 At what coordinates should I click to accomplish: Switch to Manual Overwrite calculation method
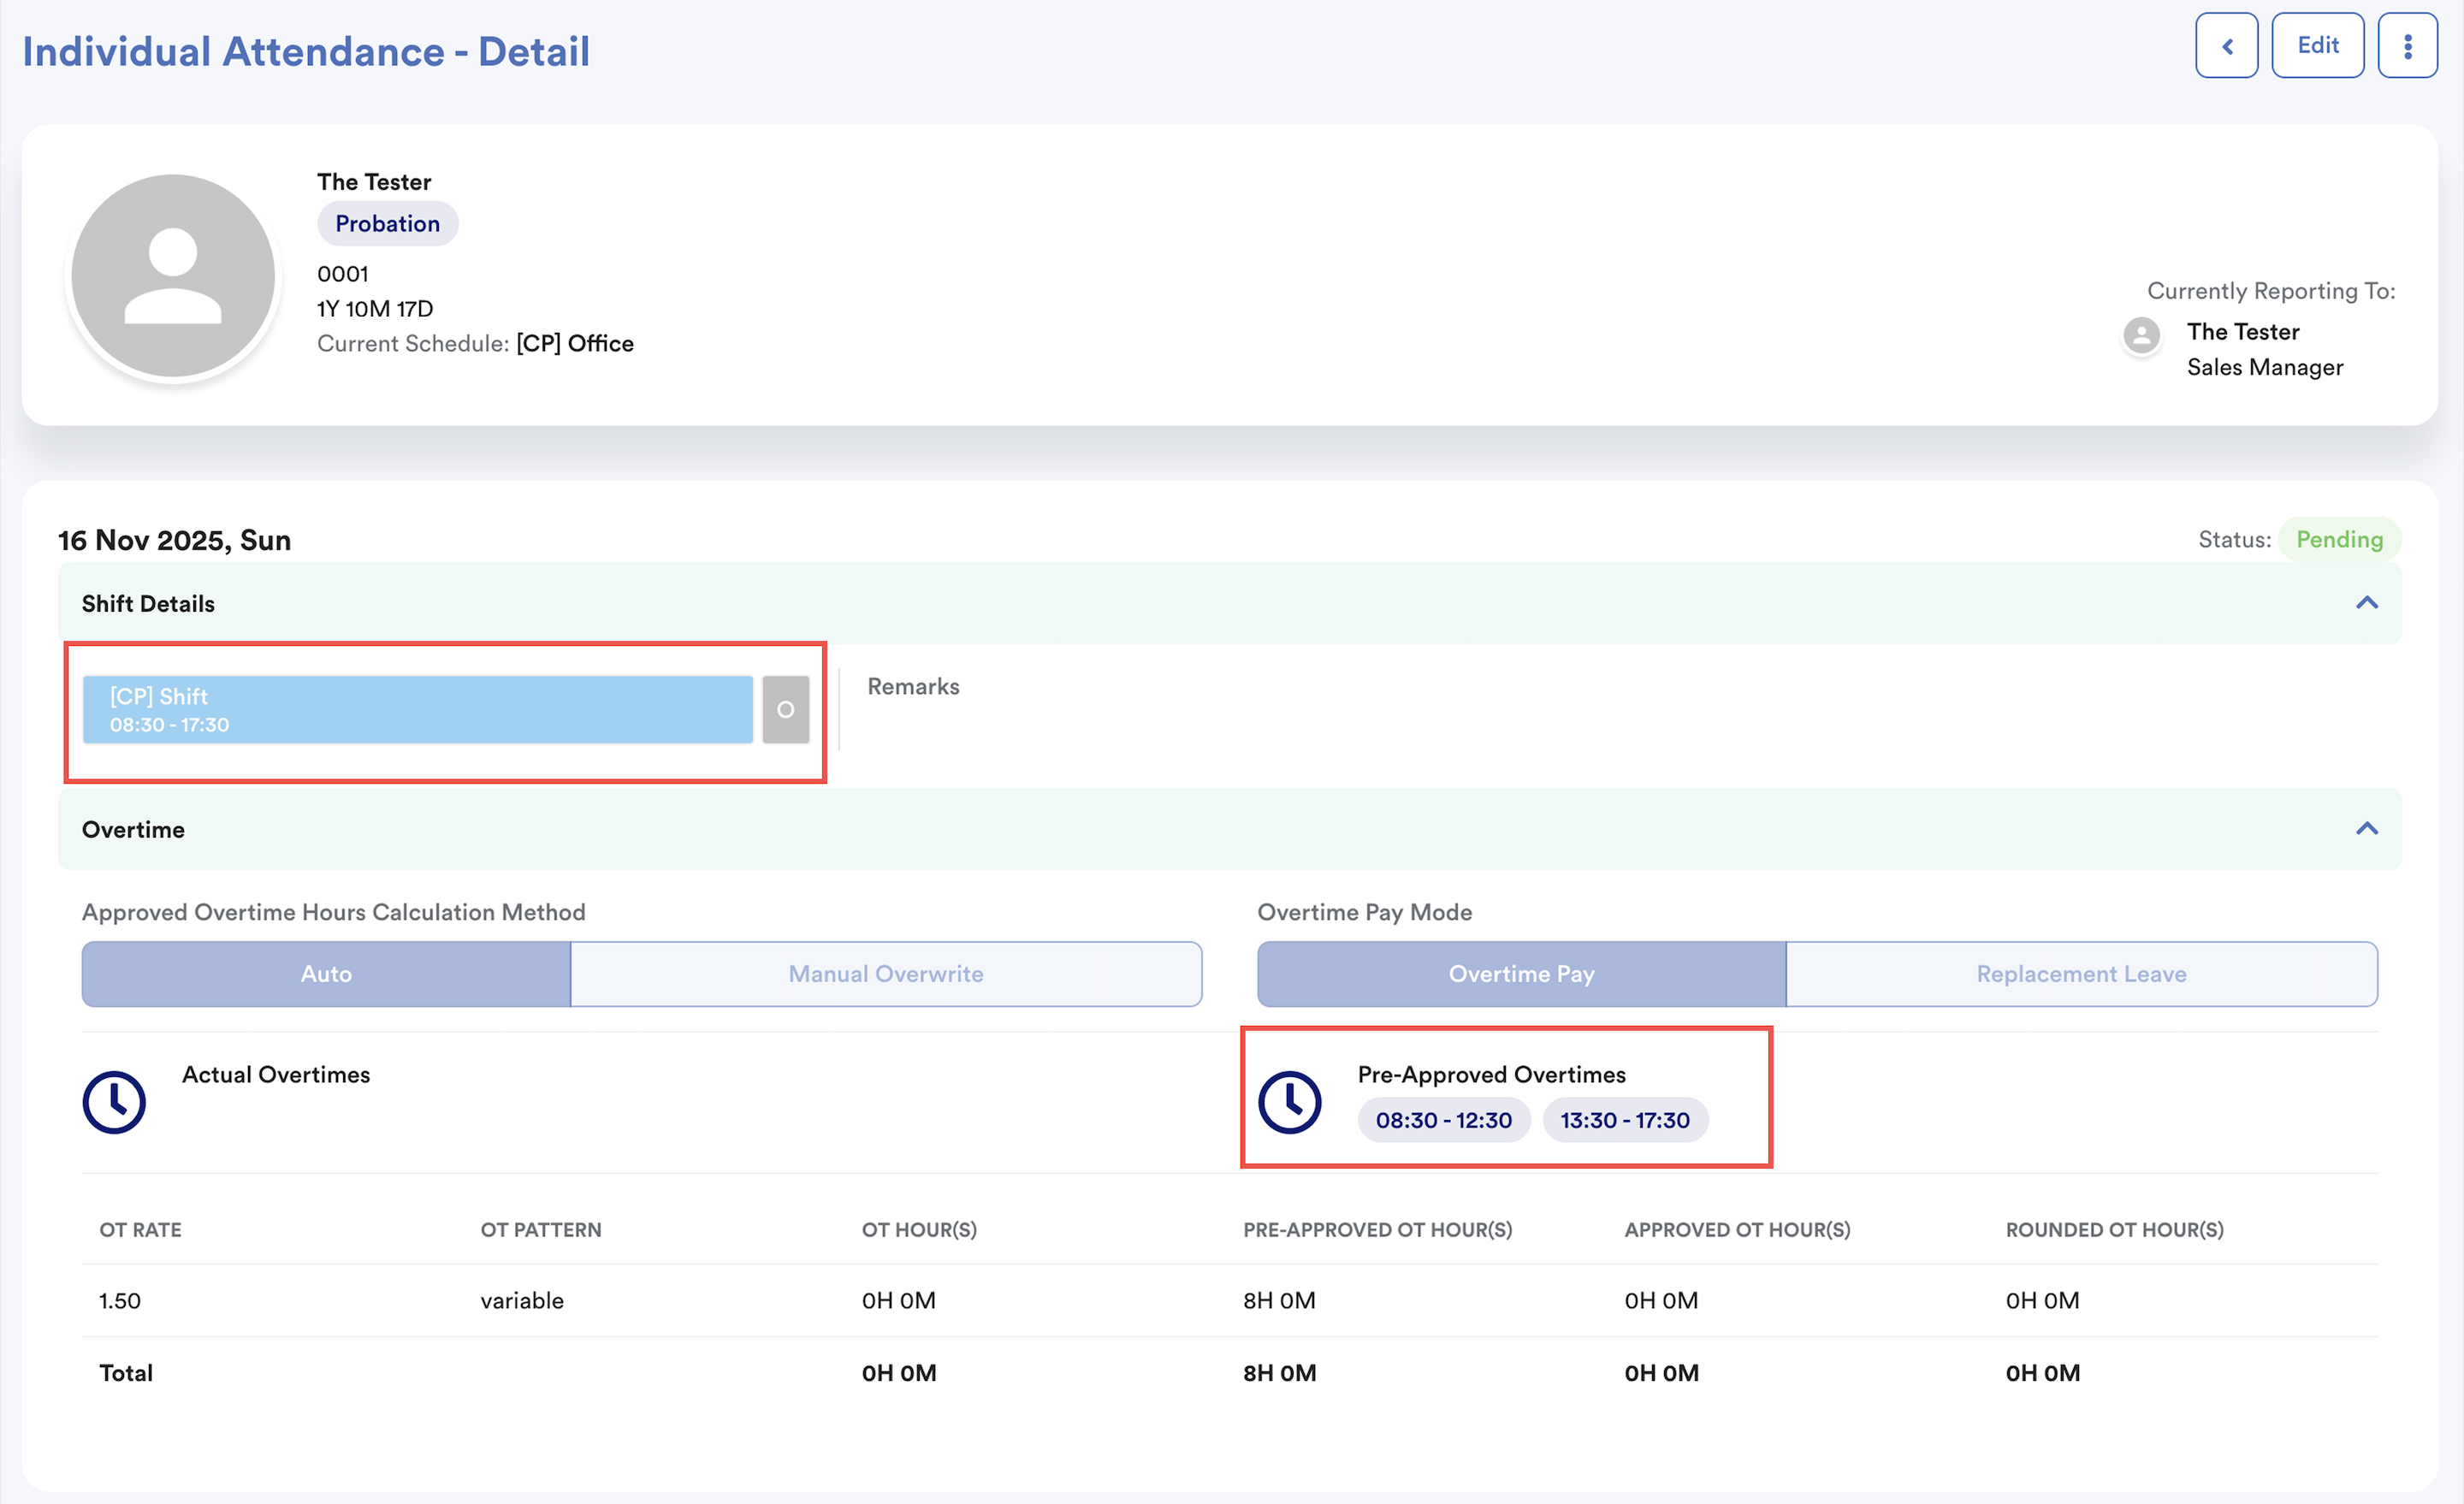click(x=885, y=973)
